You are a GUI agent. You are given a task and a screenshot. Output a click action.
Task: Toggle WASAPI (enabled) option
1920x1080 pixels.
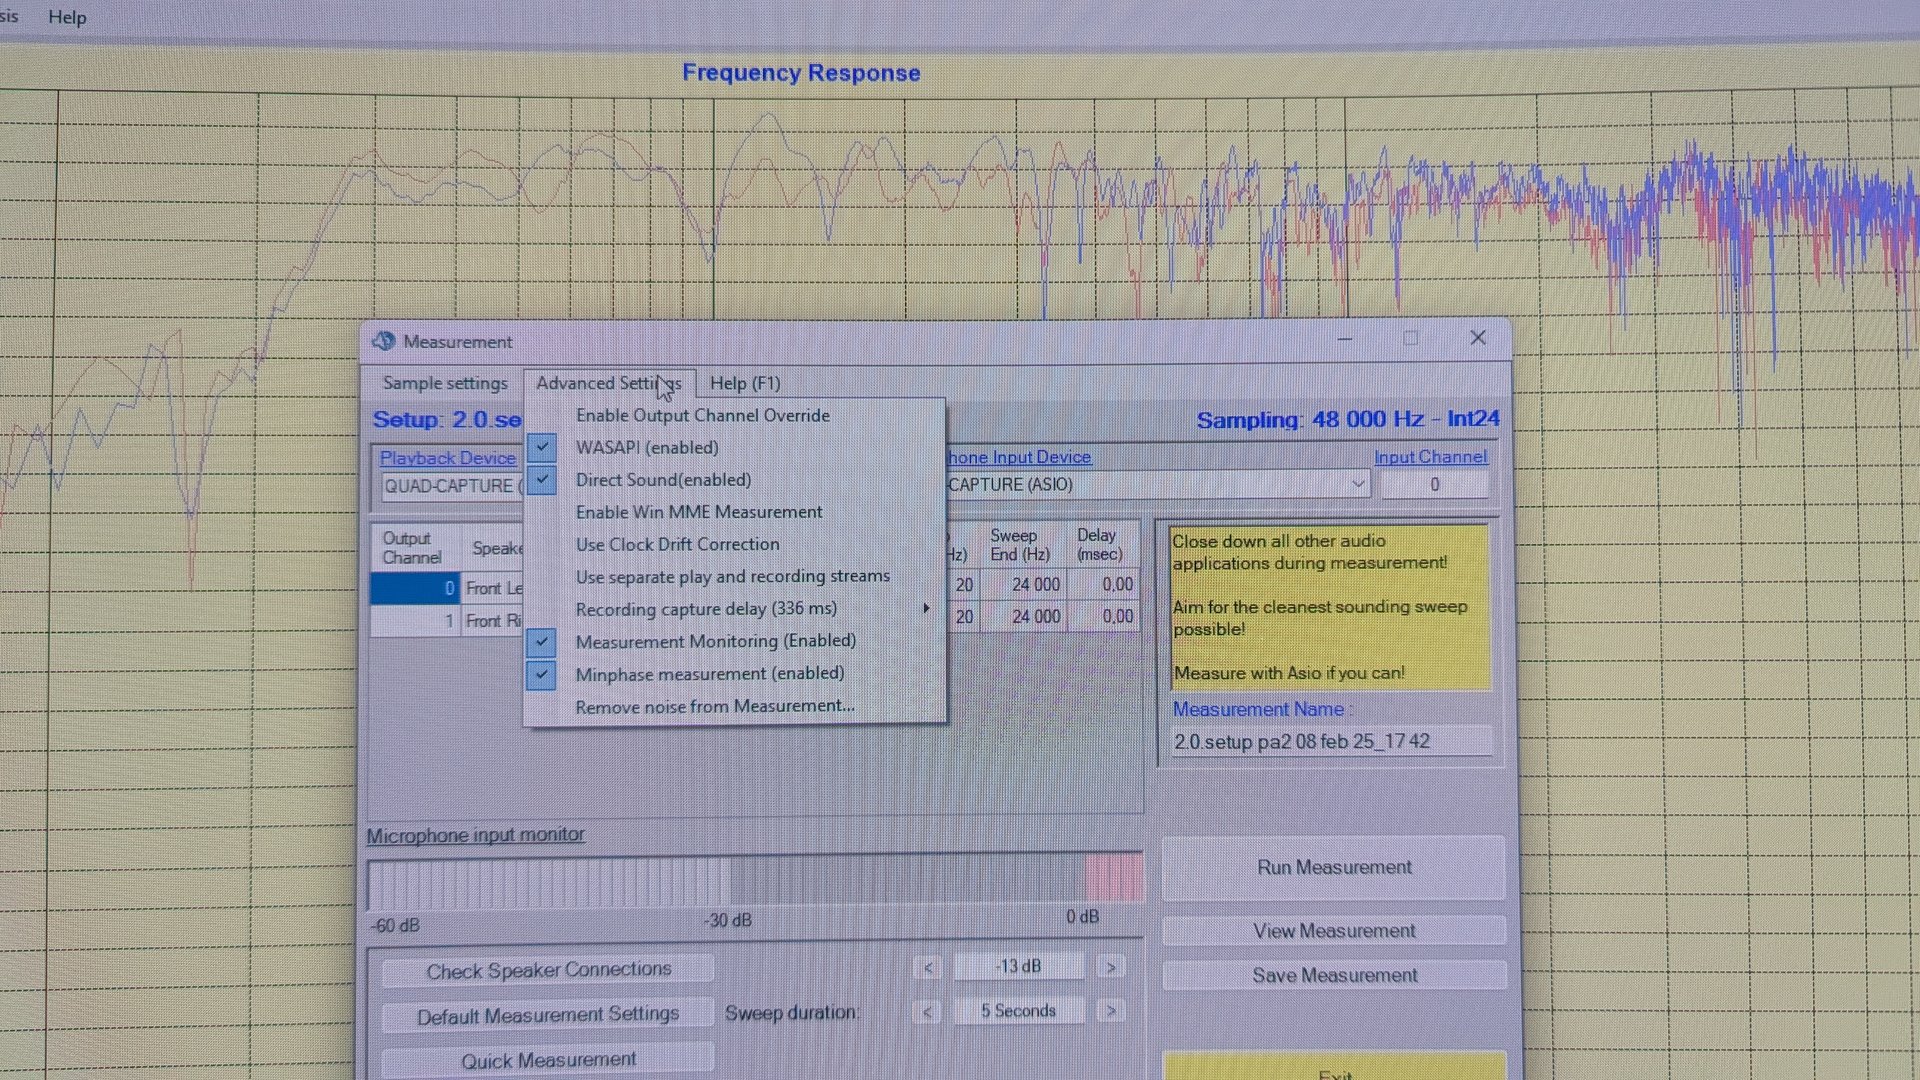647,448
